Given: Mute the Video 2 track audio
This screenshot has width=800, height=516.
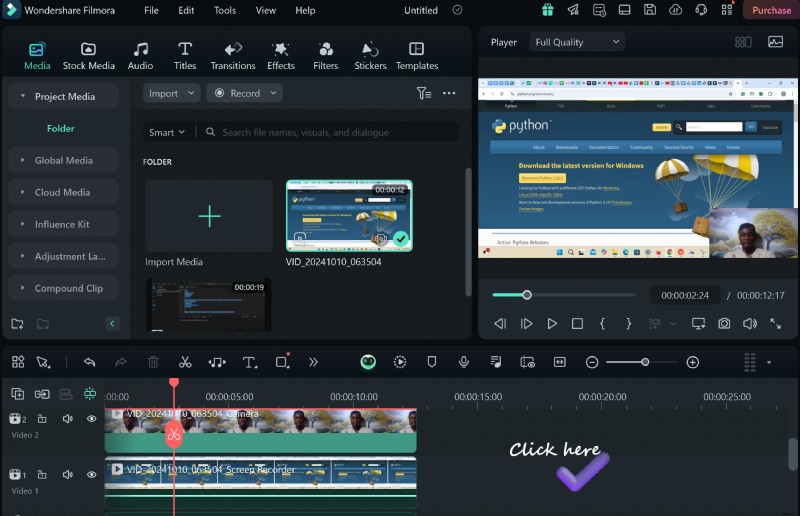Looking at the screenshot, I should (68, 419).
